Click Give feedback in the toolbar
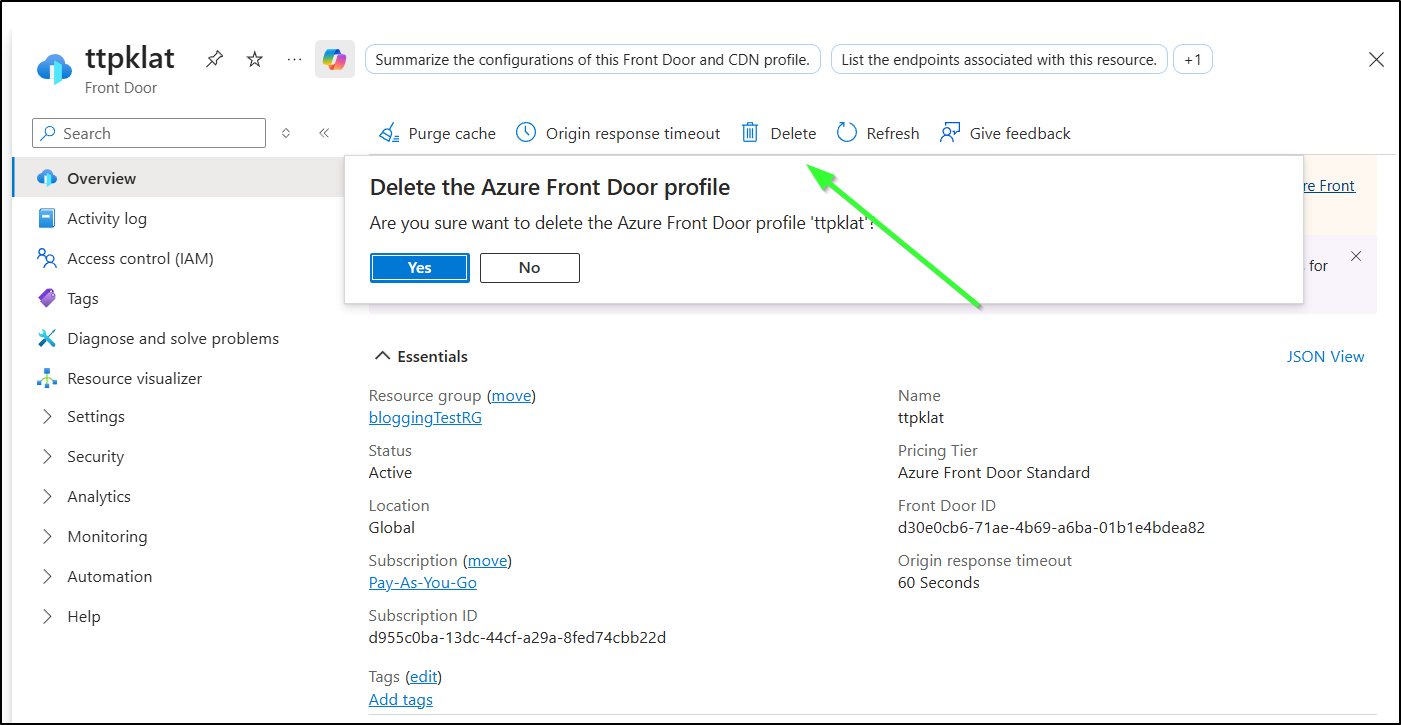The height and width of the screenshot is (725, 1401). [1005, 134]
